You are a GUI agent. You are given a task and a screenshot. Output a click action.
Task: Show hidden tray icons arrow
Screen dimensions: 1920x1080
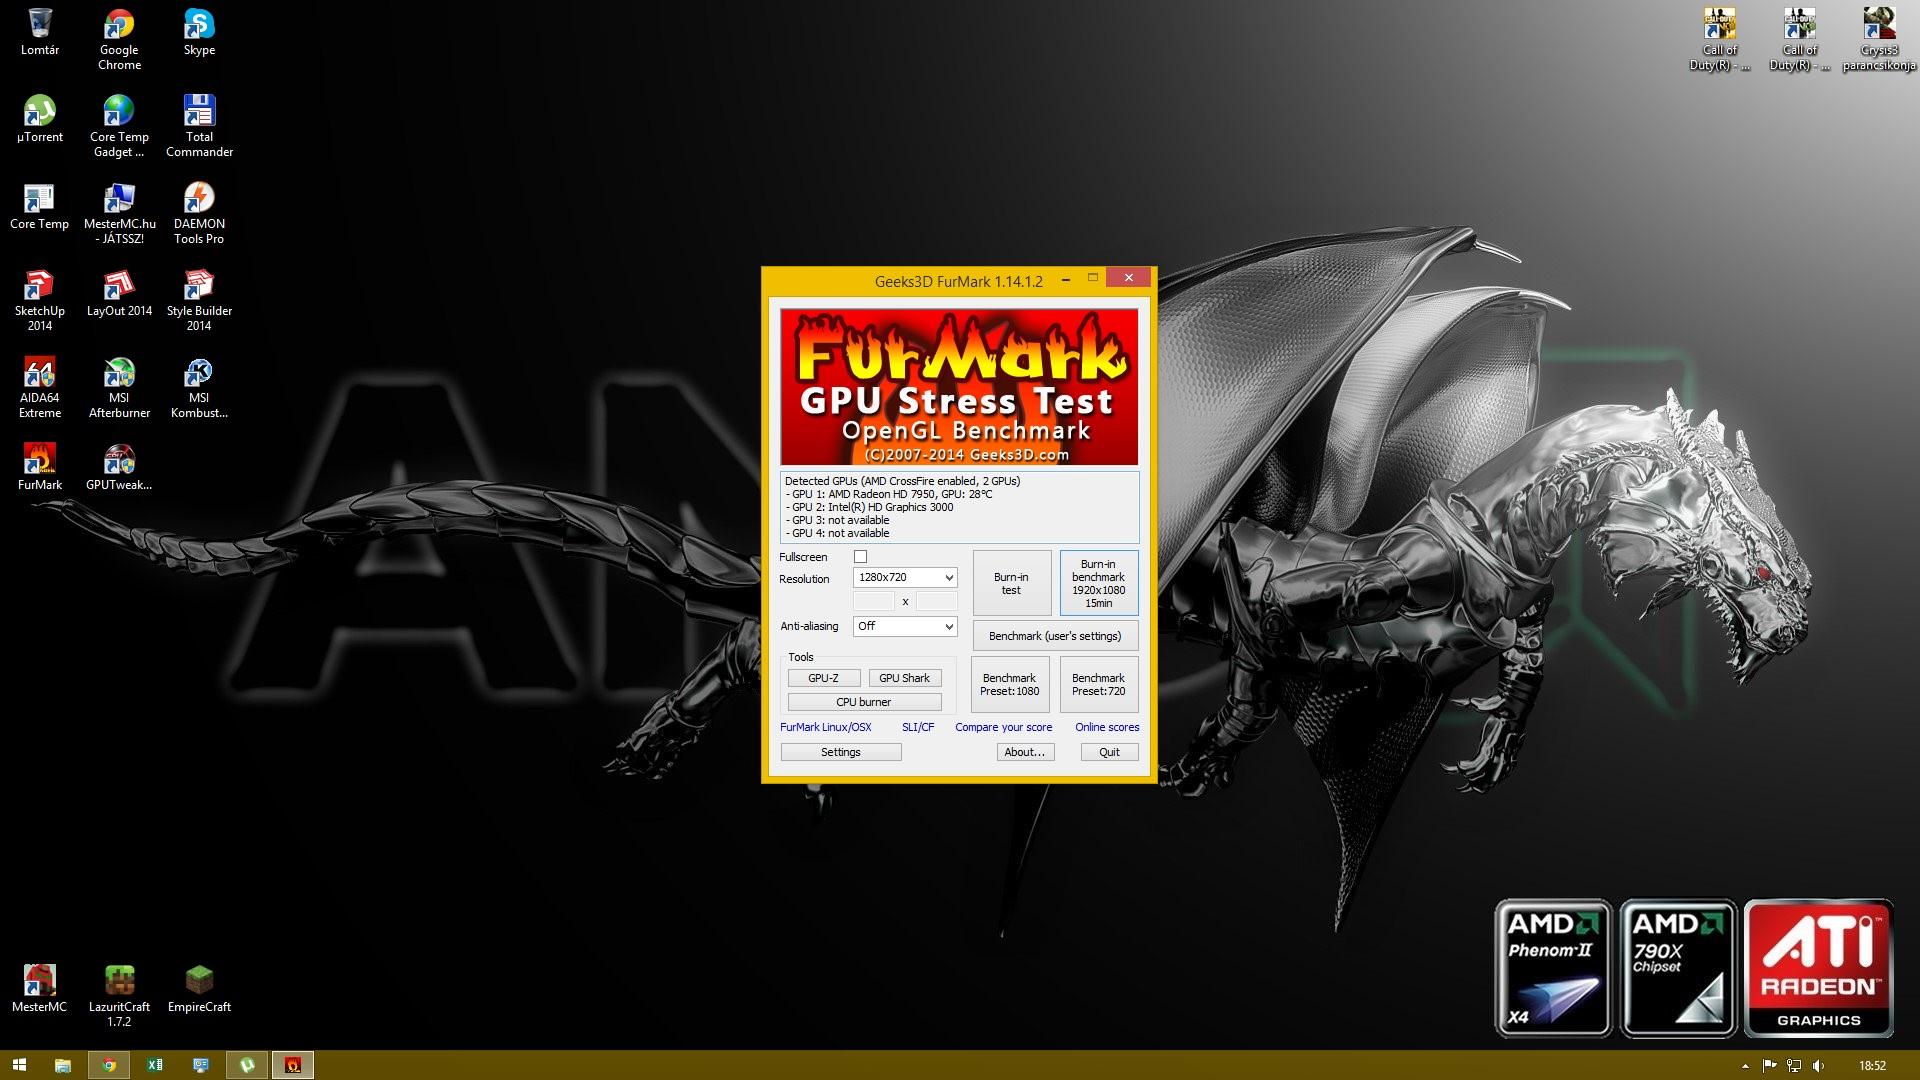[x=1746, y=1066]
